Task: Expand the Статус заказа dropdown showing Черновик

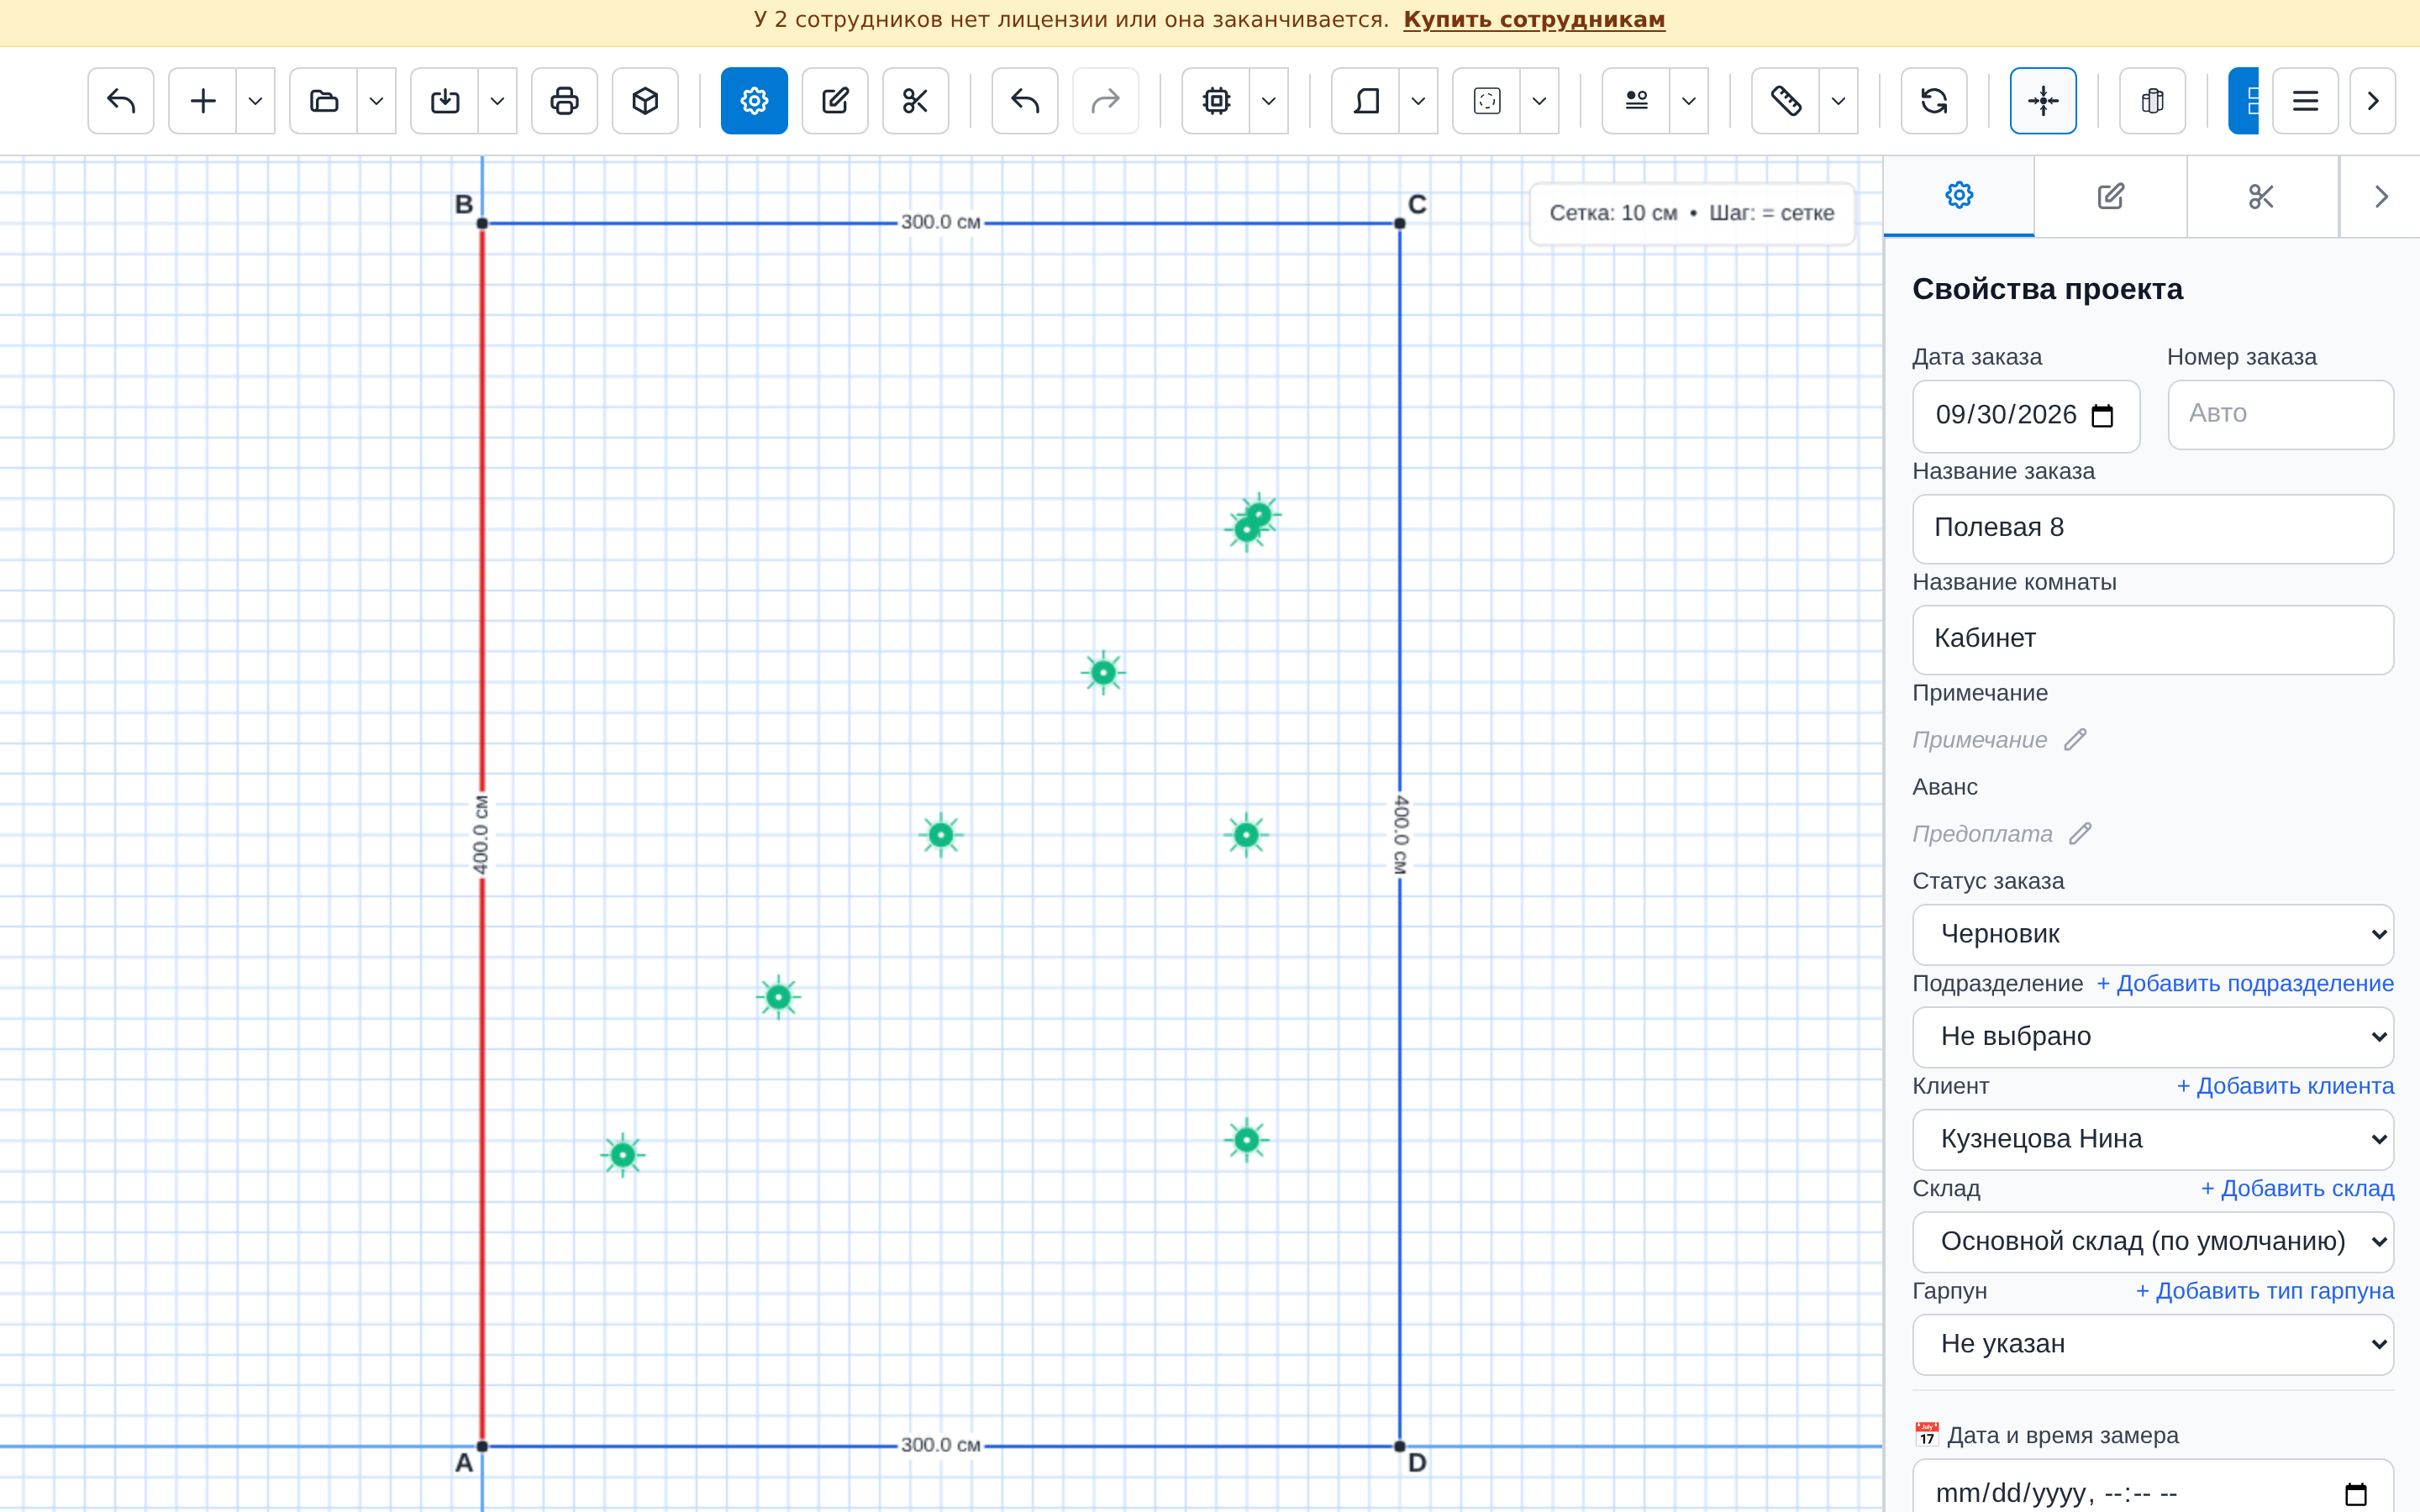Action: (2153, 934)
